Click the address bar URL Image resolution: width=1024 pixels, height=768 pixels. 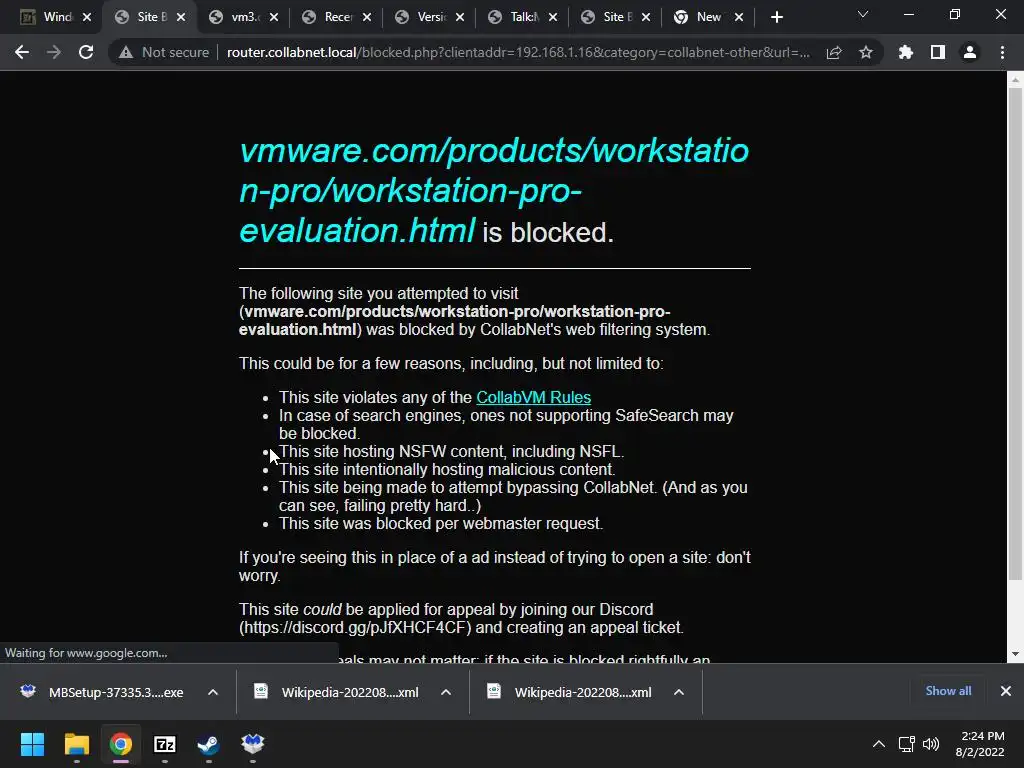[x=519, y=52]
